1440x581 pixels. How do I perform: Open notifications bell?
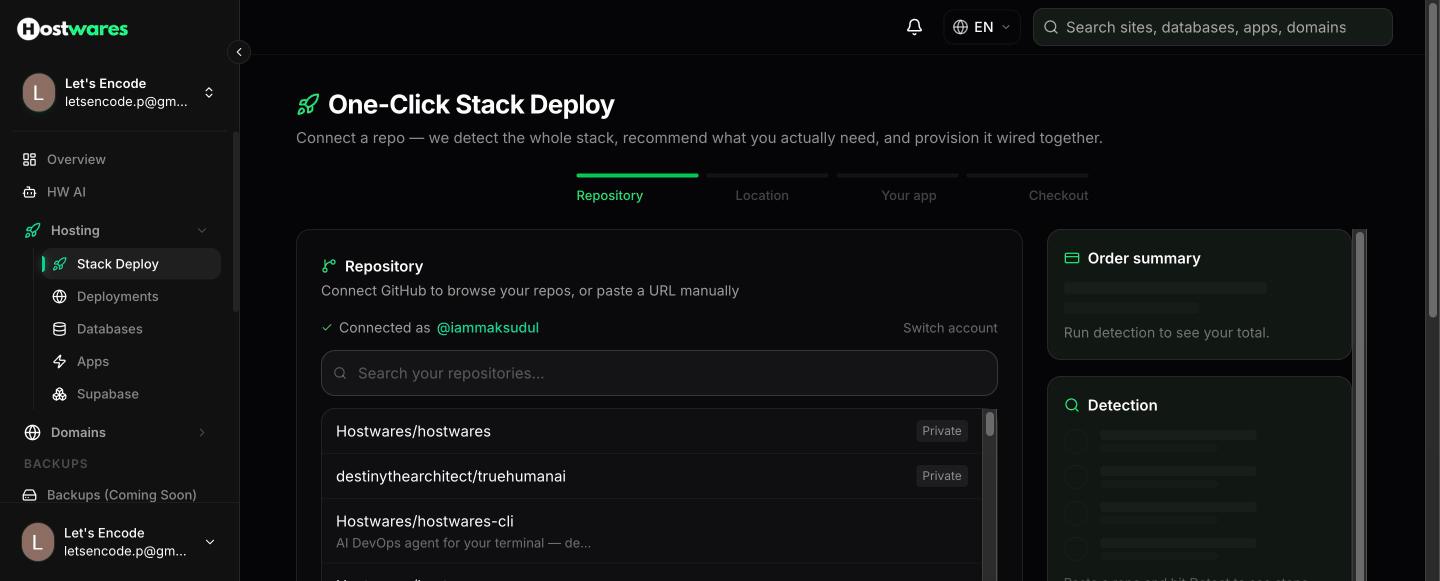click(x=914, y=27)
